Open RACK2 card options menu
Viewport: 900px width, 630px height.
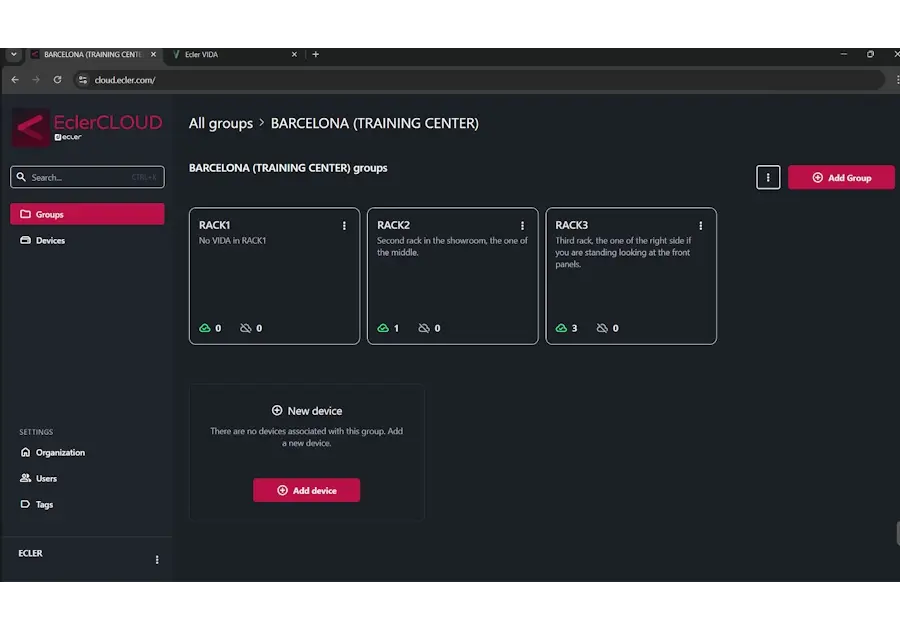(x=522, y=225)
